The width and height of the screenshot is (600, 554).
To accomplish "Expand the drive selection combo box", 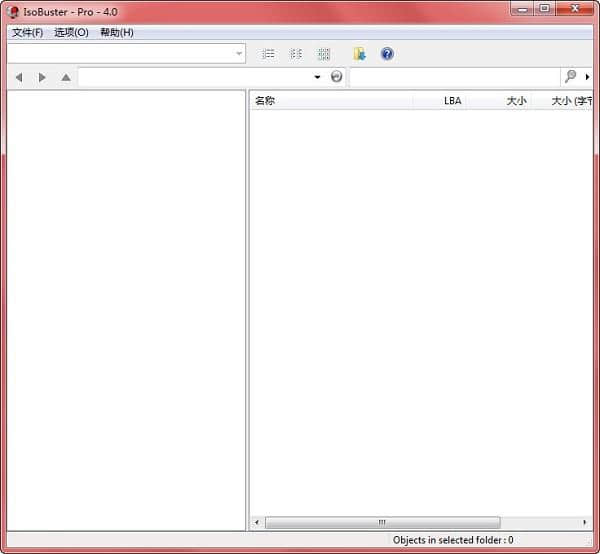I will click(239, 54).
